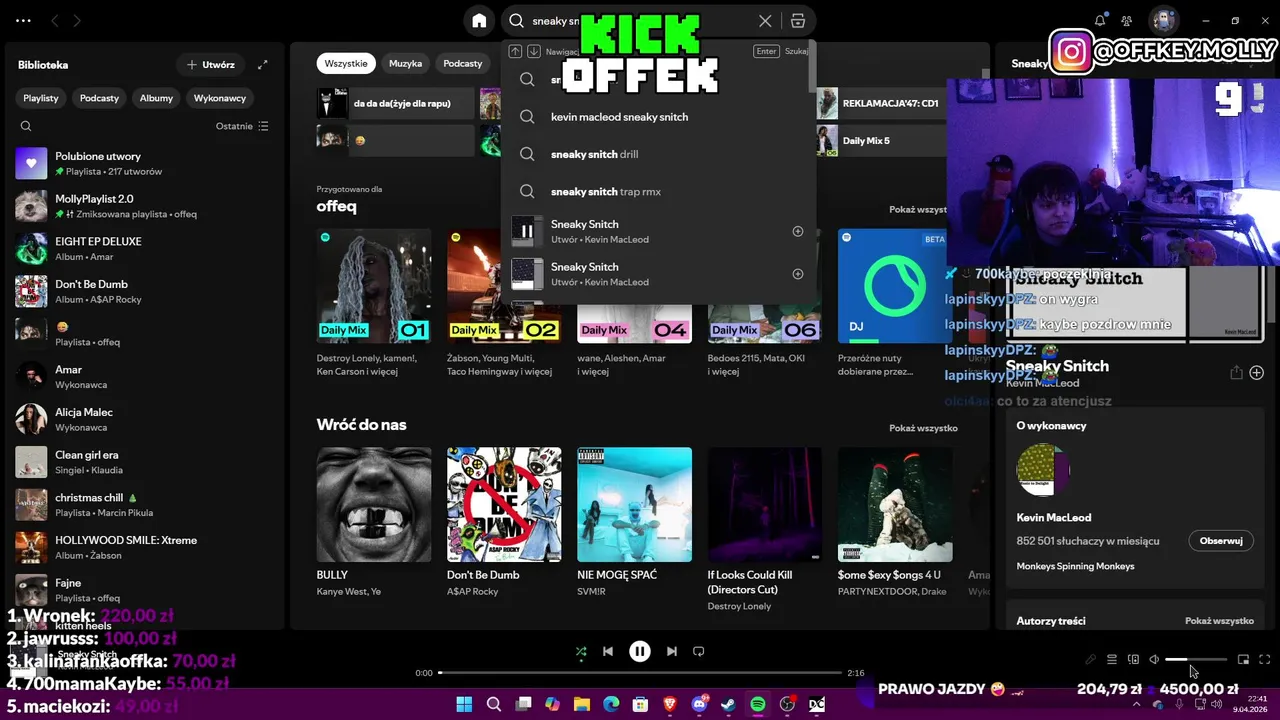Expand the Biblioteka panel with the arrows icon
Screen dimensions: 1280x720
[262, 65]
